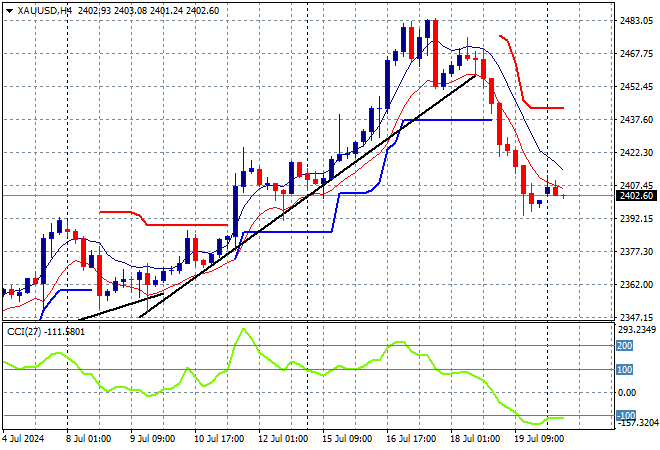Image resolution: width=660 pixels, height=450 pixels.
Task: Select the 19 Jul 09:00 time label
Action: (x=539, y=439)
